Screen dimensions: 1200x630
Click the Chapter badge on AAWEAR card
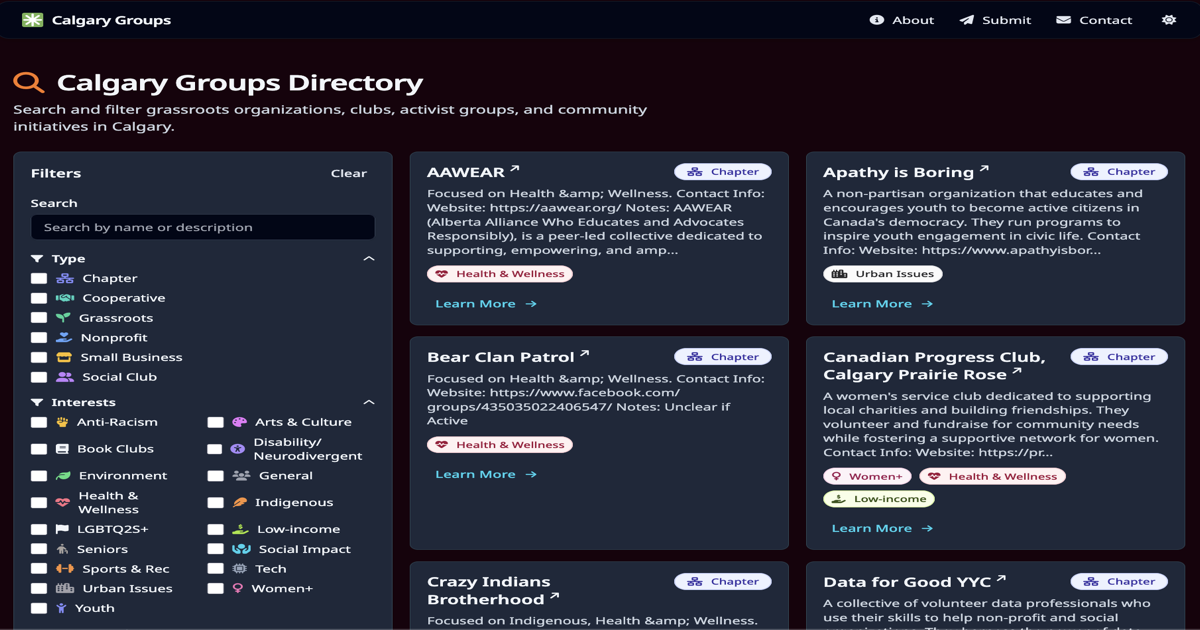[723, 172]
